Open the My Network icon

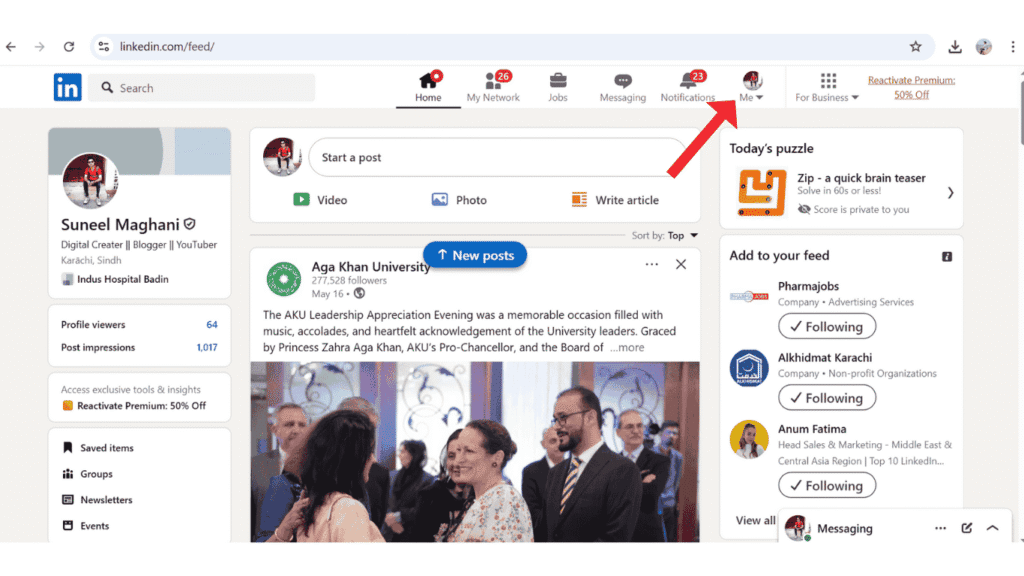pos(493,82)
